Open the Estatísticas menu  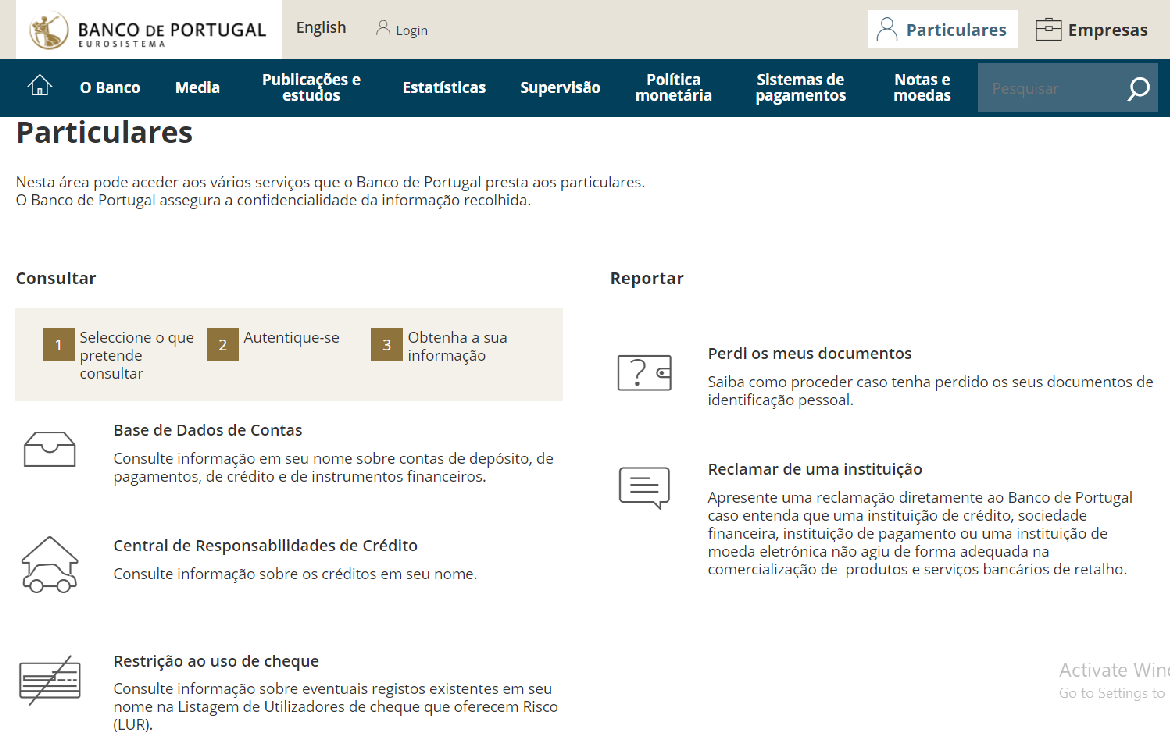(444, 88)
